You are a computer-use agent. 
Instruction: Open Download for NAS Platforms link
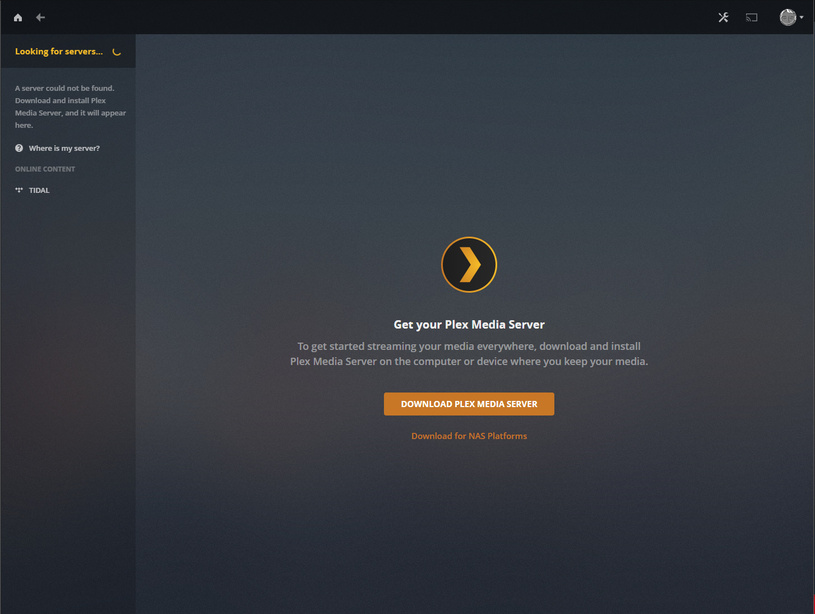pyautogui.click(x=469, y=436)
